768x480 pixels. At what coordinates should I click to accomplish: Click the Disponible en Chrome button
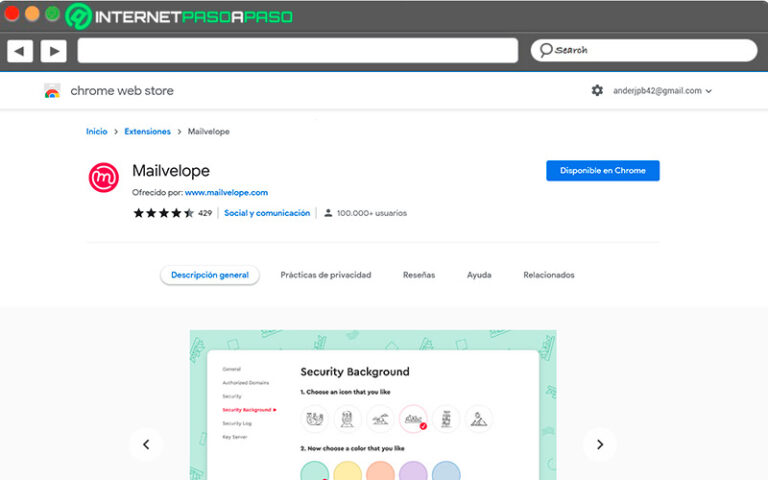[602, 171]
